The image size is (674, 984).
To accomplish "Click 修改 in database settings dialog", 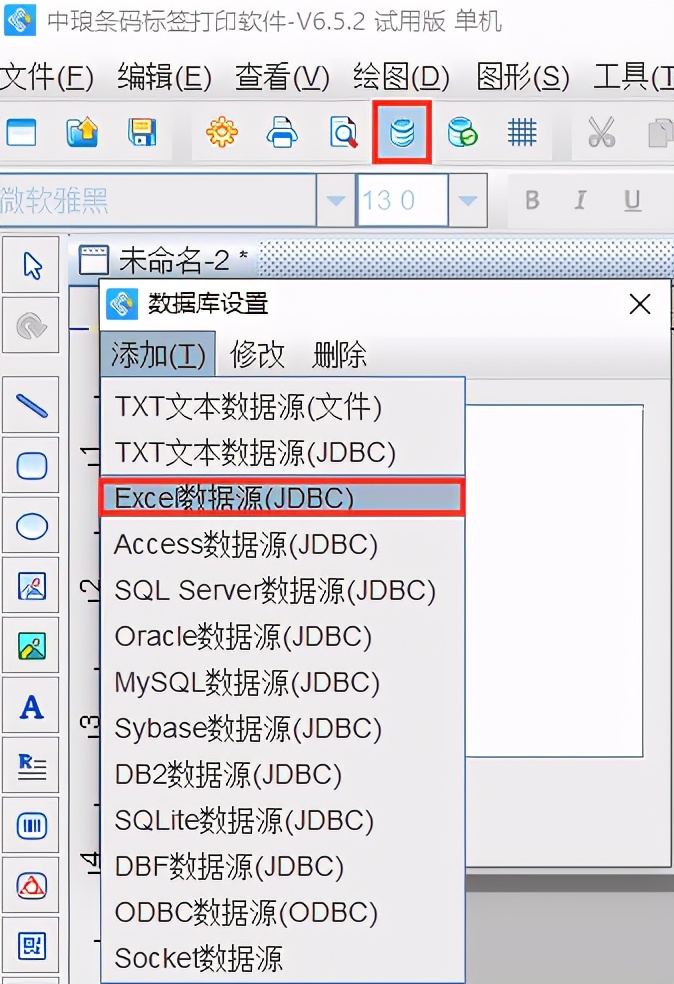I will pos(257,355).
